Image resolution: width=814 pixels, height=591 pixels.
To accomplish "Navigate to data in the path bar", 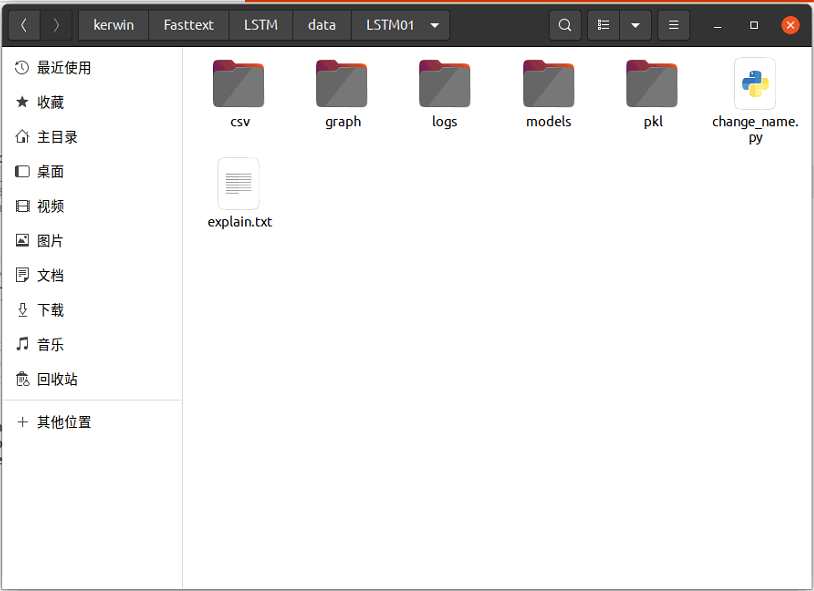I will pos(322,25).
